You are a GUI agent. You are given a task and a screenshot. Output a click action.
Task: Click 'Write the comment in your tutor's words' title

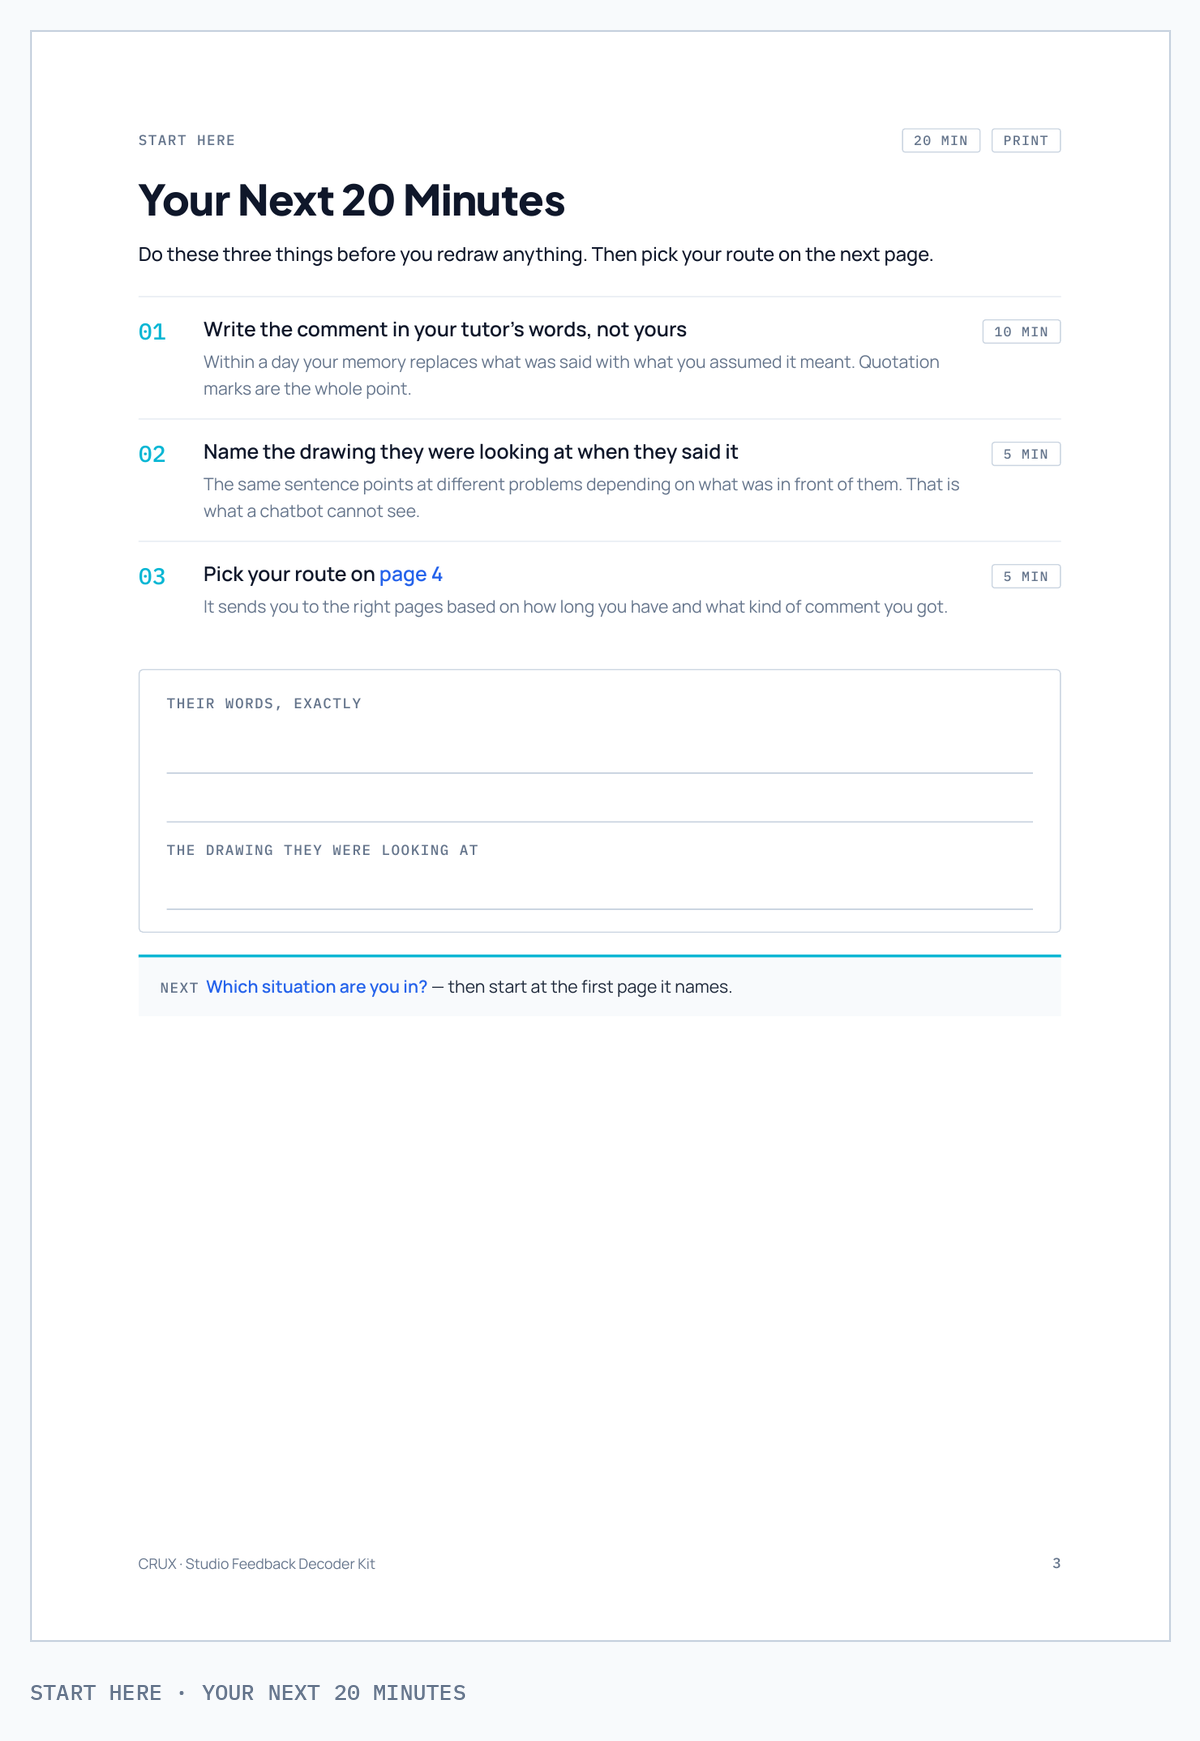[445, 329]
